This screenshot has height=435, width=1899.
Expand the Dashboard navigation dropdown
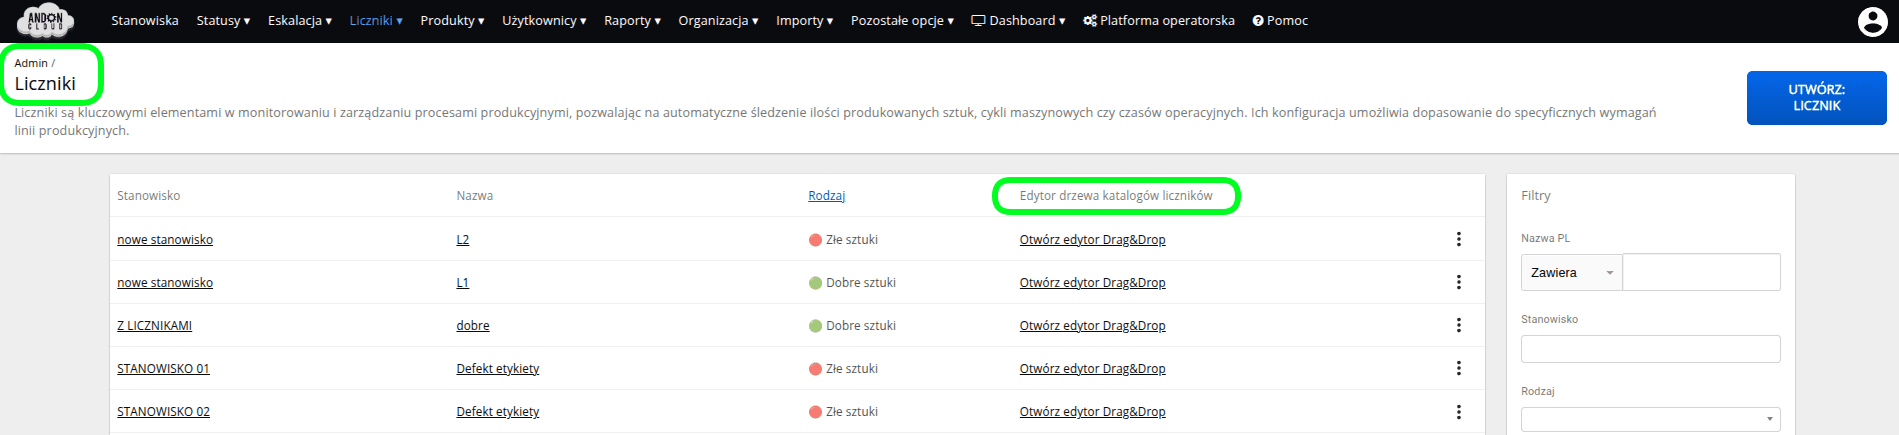(x=1018, y=20)
